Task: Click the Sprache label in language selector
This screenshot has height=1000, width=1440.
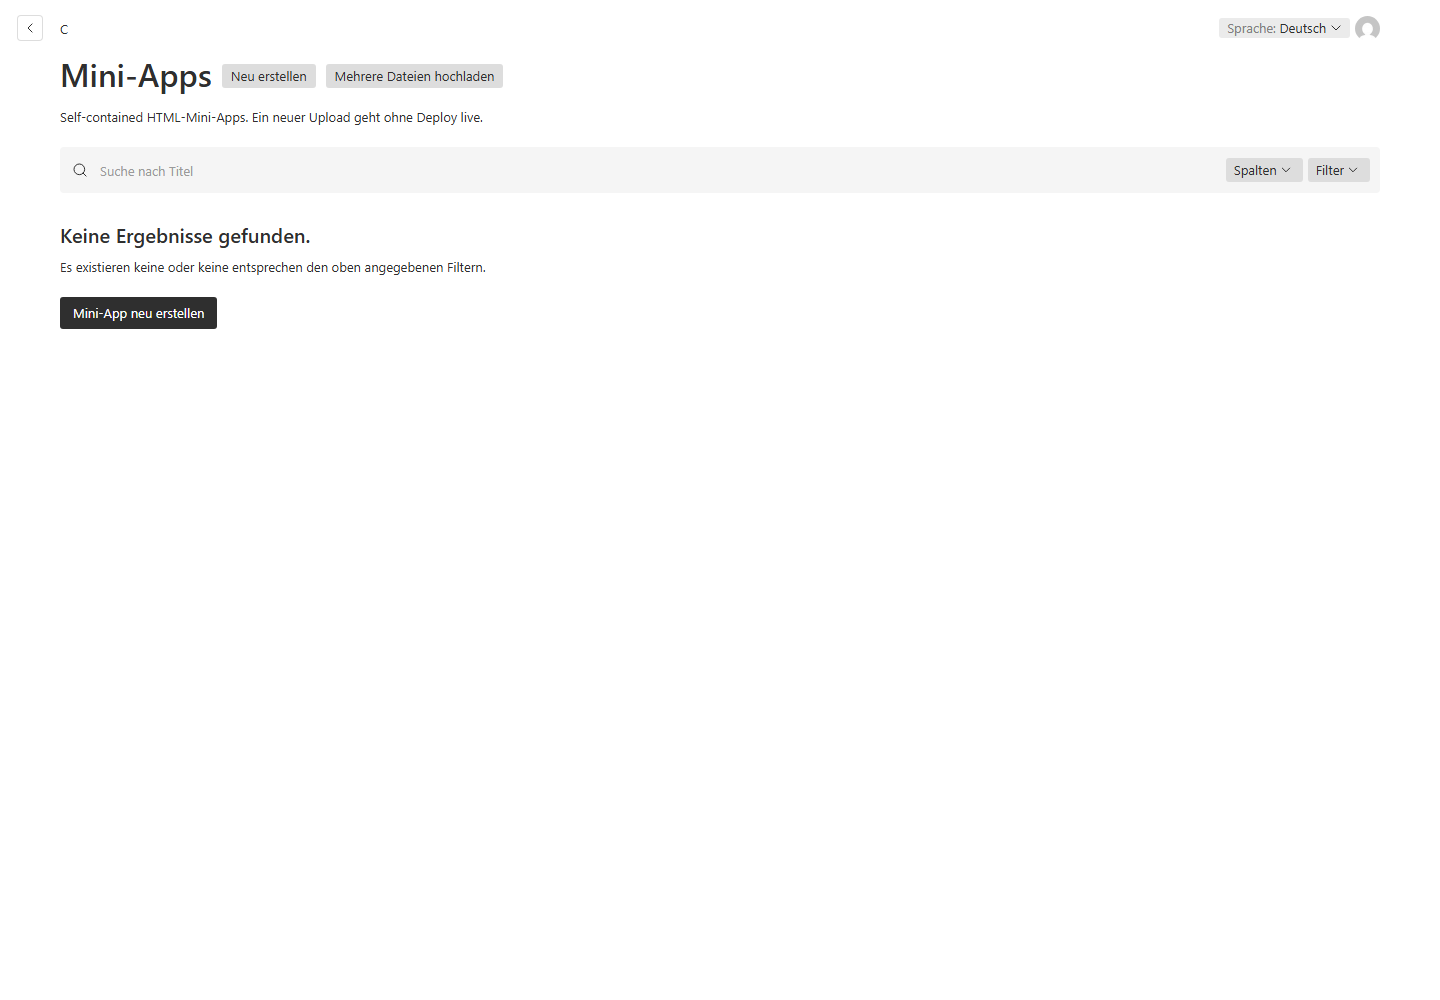Action: (x=1251, y=28)
